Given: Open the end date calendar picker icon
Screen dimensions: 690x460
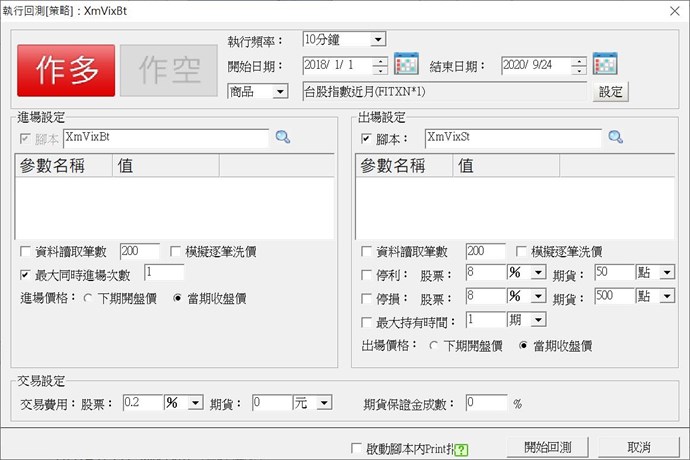Looking at the screenshot, I should 604,65.
